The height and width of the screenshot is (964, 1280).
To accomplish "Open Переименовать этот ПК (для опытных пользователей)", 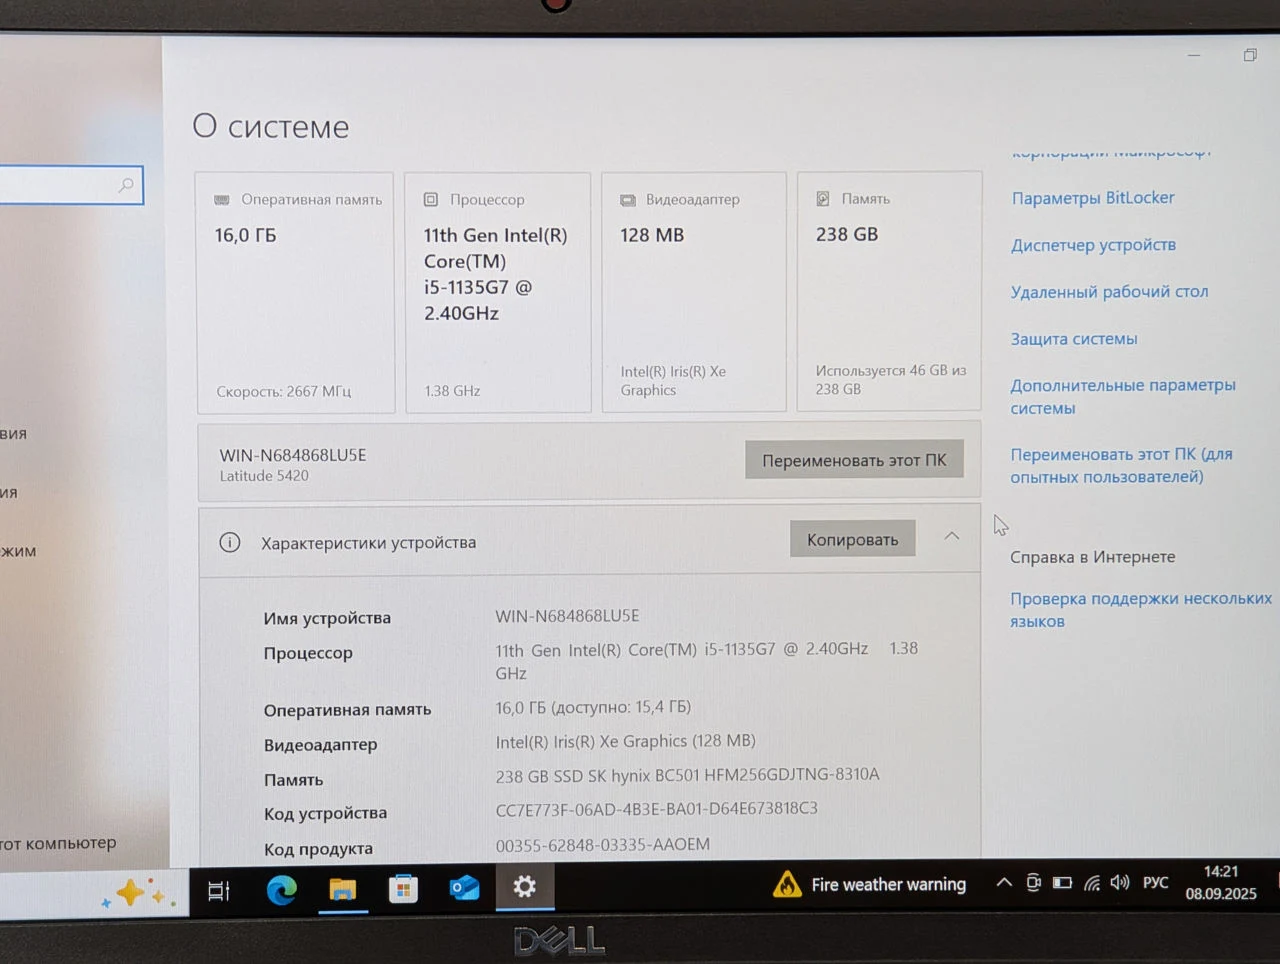I will [x=1121, y=465].
